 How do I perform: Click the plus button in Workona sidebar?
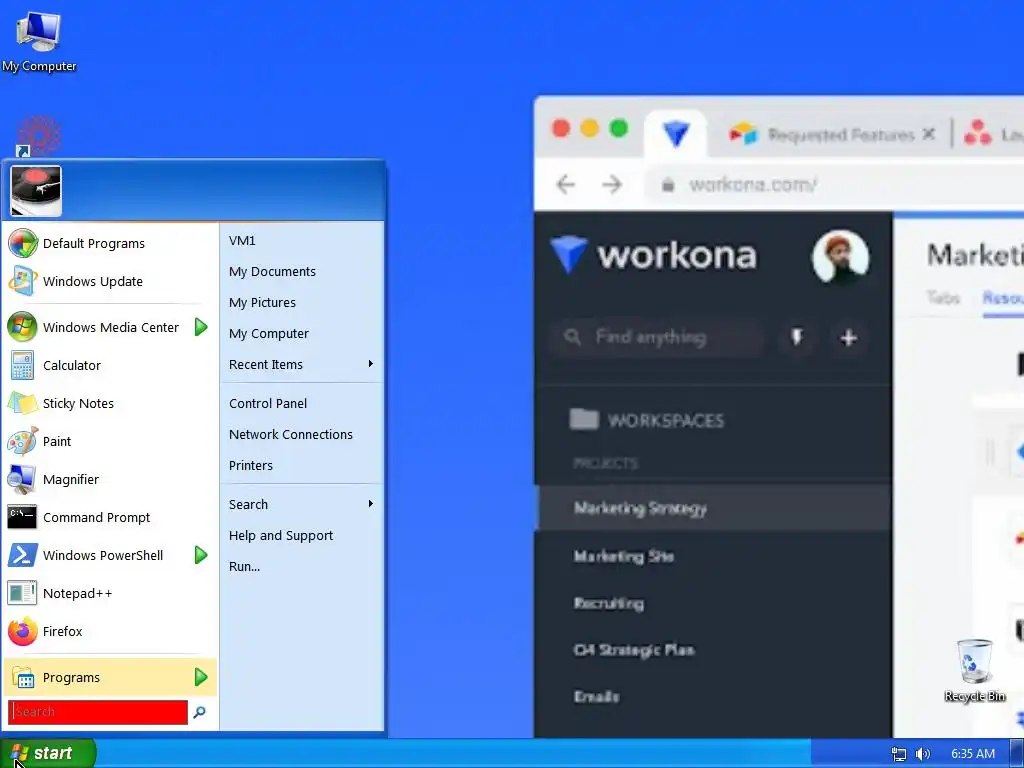pyautogui.click(x=848, y=338)
